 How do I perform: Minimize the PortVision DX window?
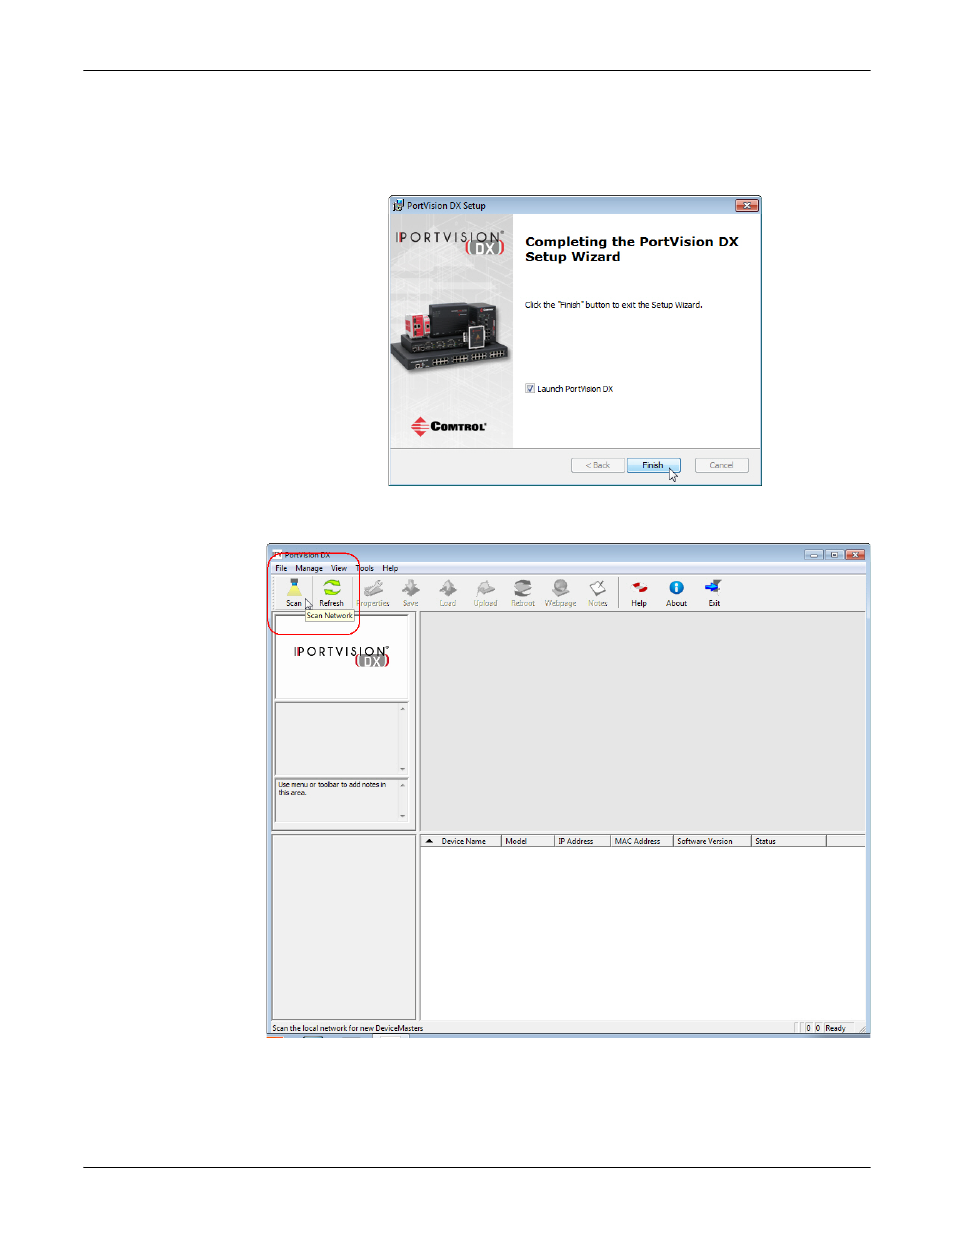[x=814, y=554]
